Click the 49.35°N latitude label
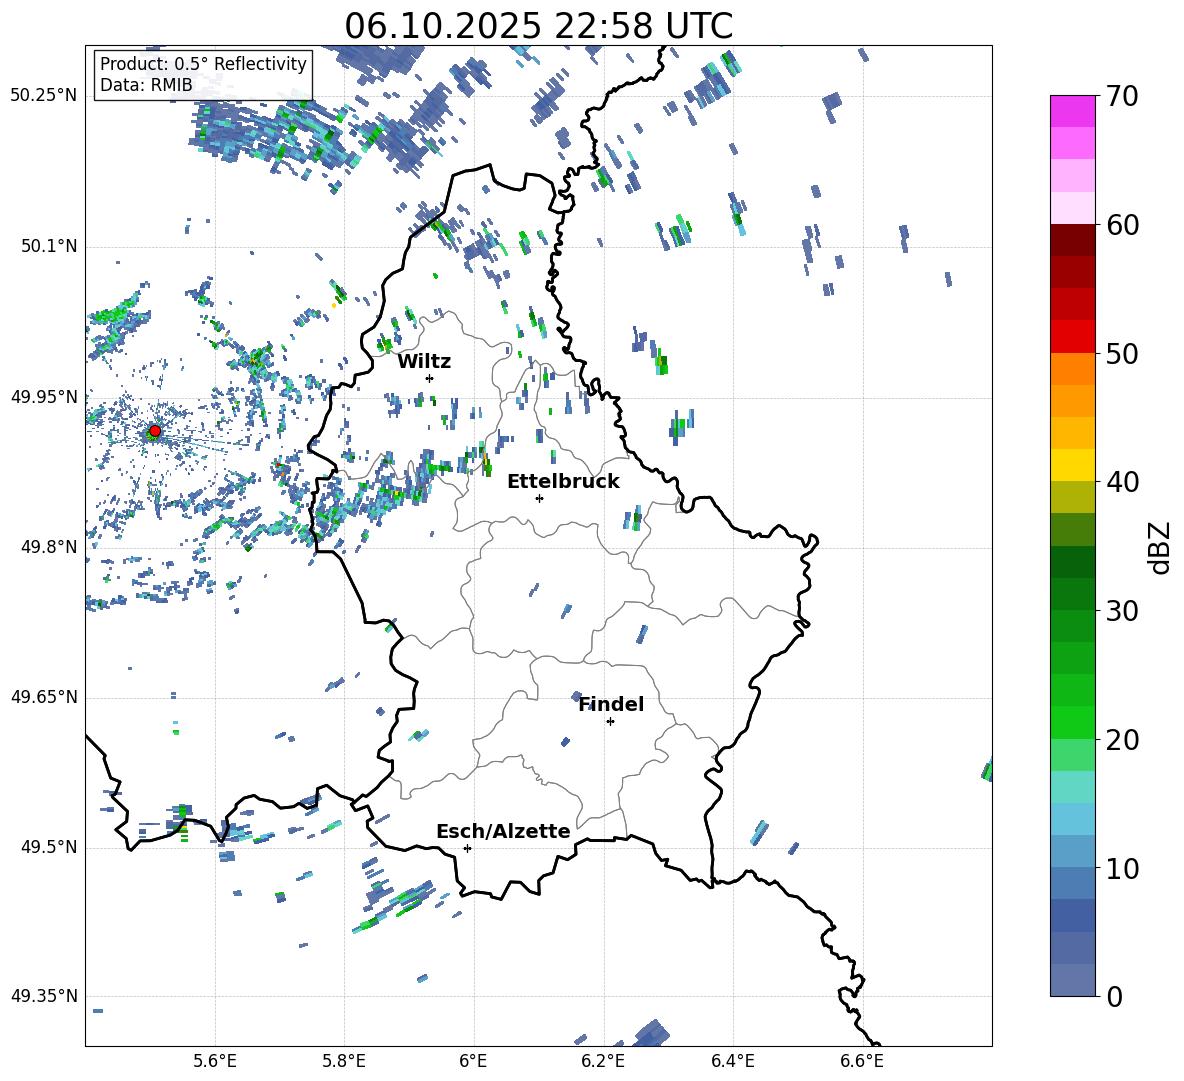The image size is (1184, 1081). 43,996
